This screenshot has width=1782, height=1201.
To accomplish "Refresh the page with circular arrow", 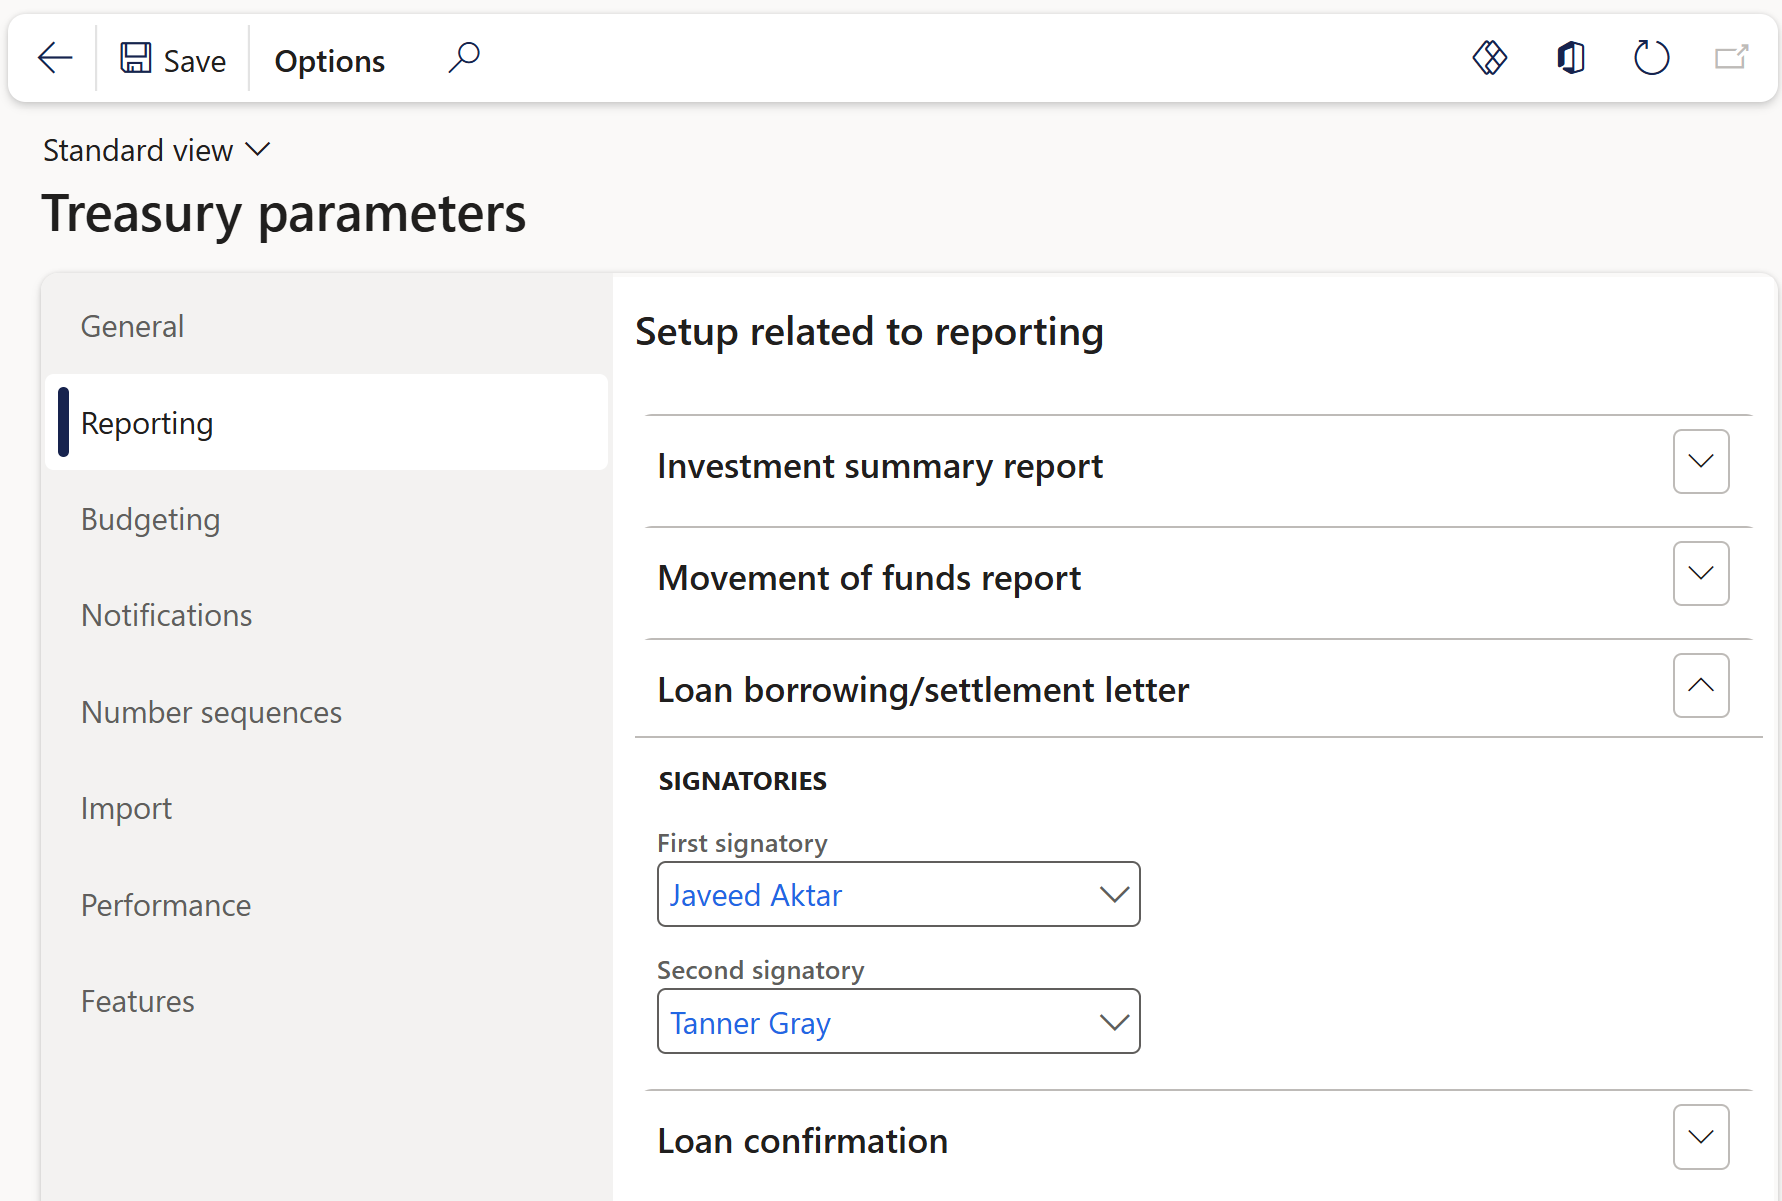I will point(1652,58).
